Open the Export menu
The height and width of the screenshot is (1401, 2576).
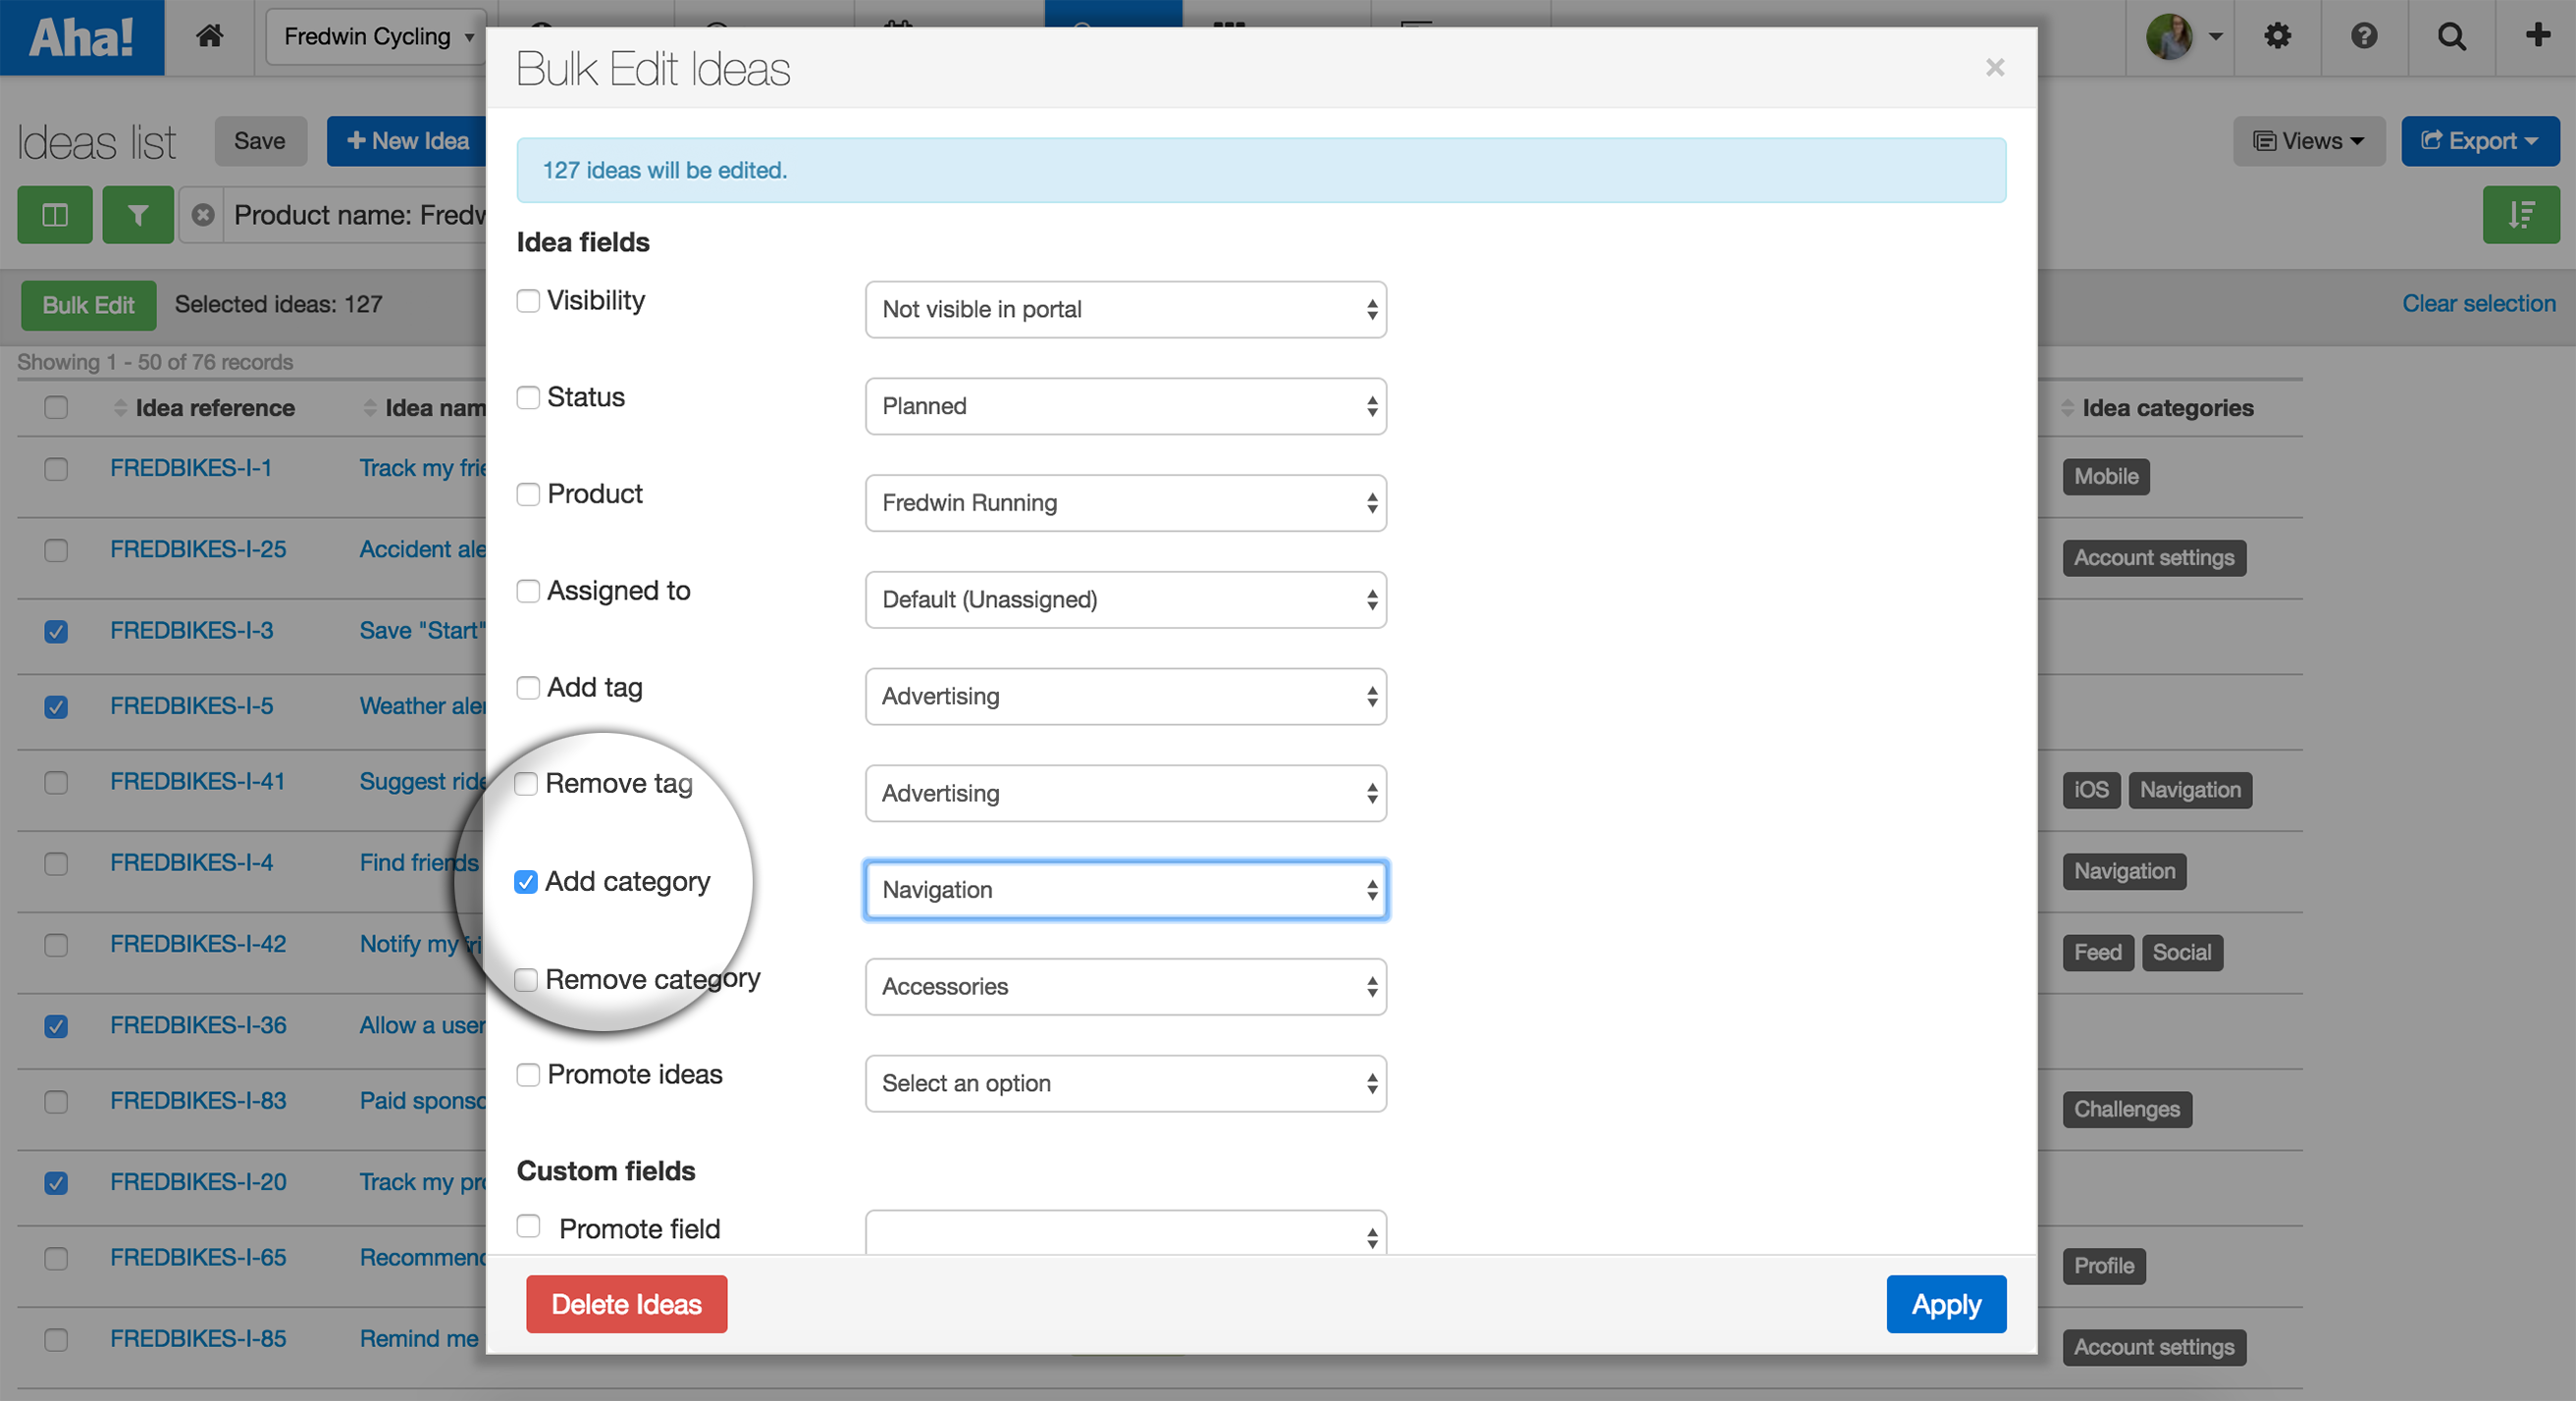coord(2479,141)
